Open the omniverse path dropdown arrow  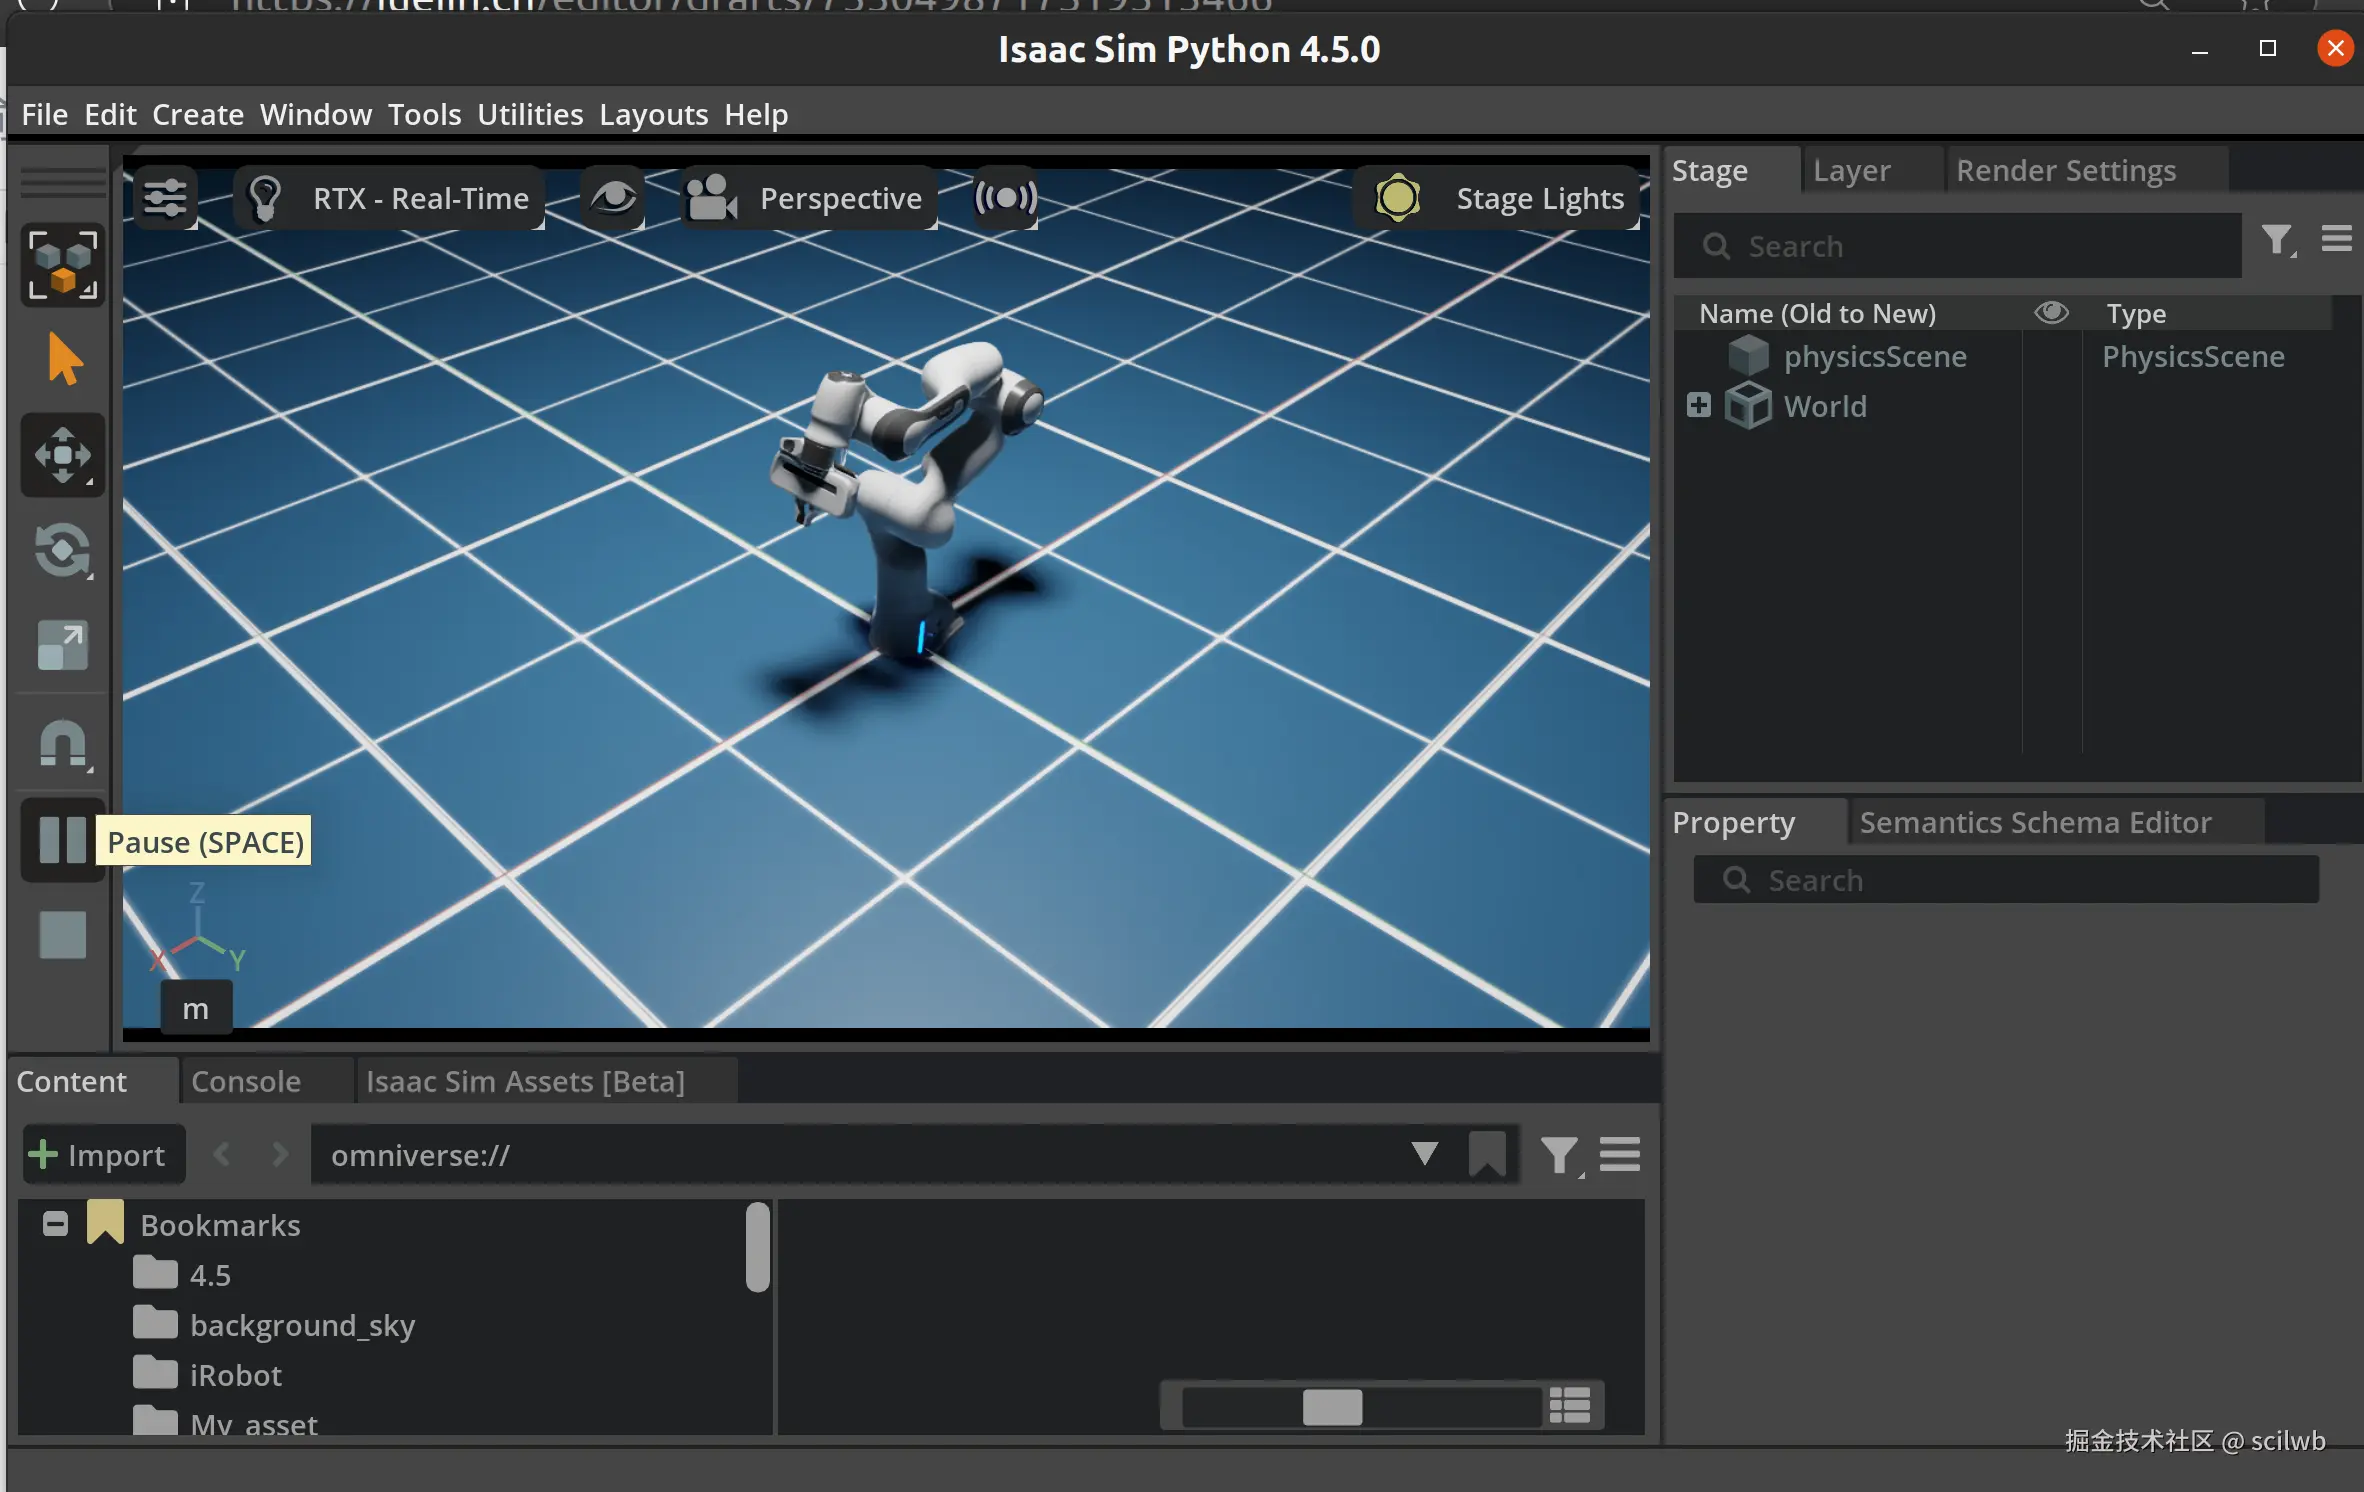coord(1424,1154)
